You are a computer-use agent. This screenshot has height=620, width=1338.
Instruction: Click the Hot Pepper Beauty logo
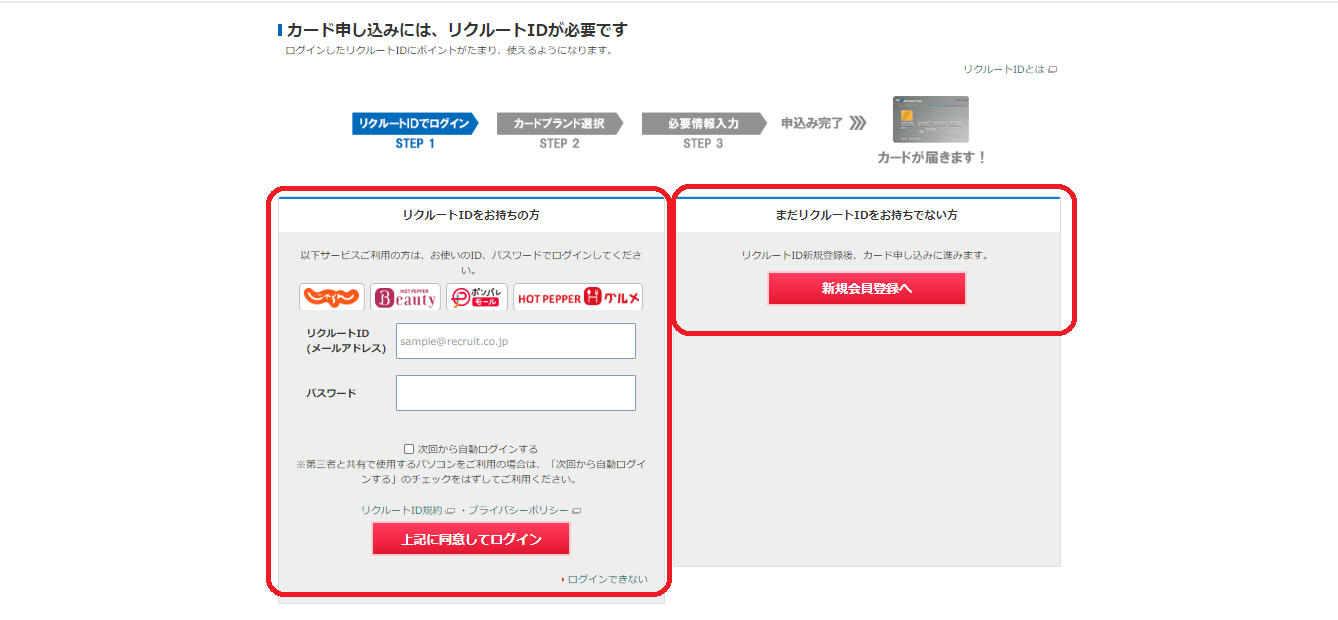(x=405, y=297)
